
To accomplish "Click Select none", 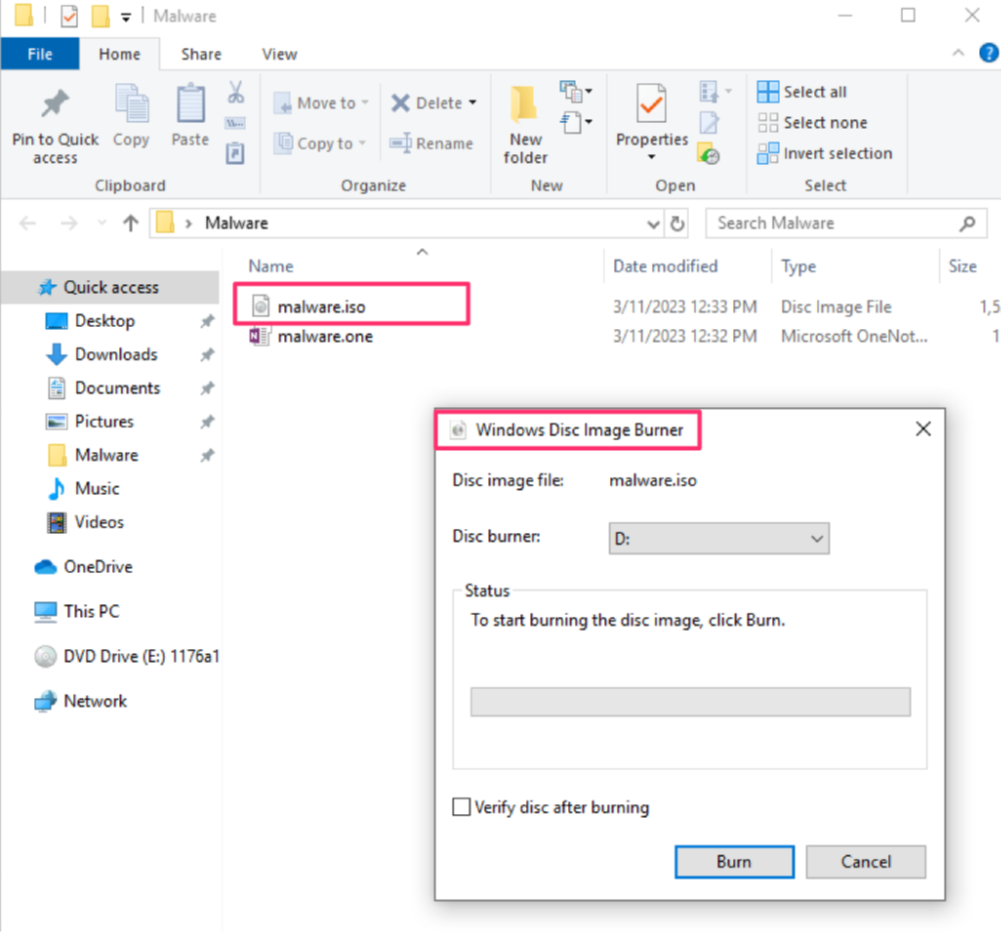I will click(812, 123).
